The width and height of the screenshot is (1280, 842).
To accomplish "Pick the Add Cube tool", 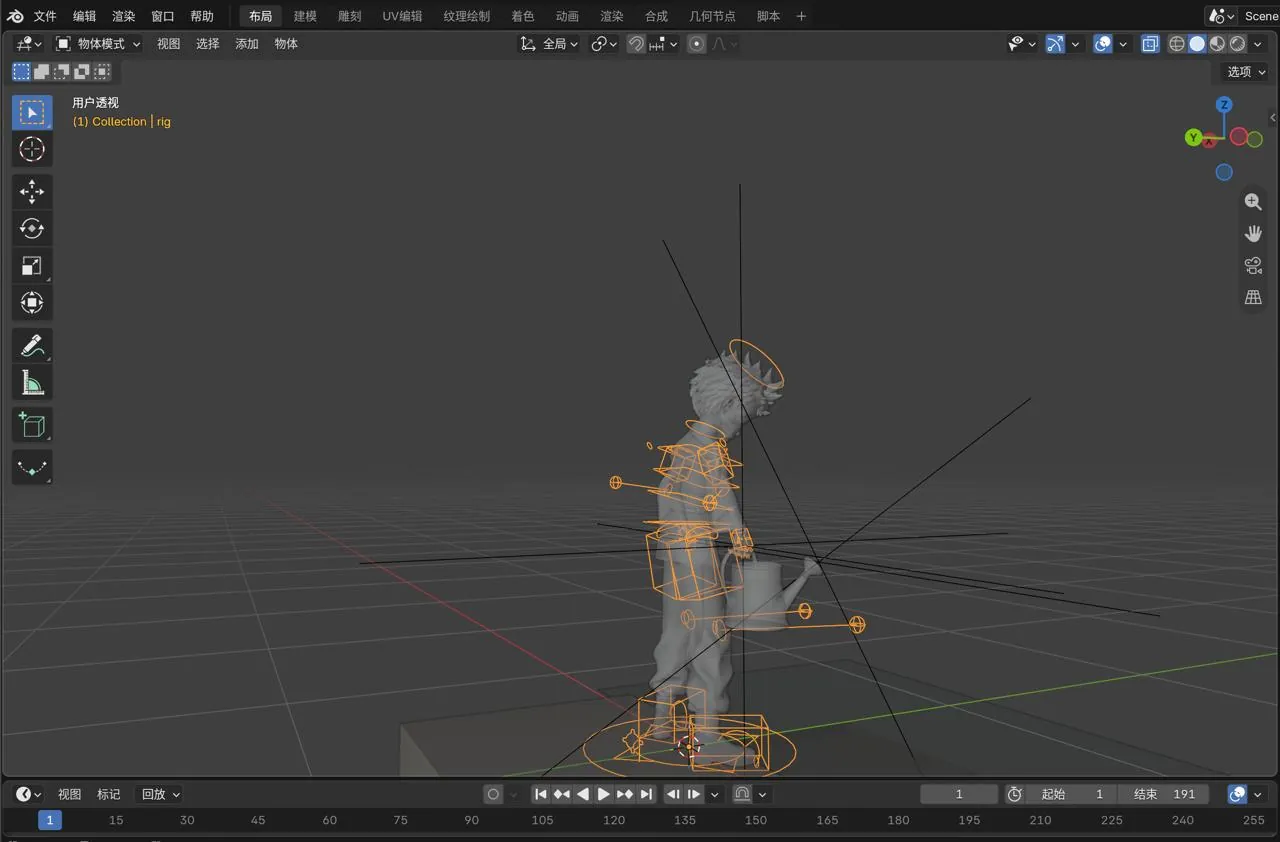I will pos(32,425).
